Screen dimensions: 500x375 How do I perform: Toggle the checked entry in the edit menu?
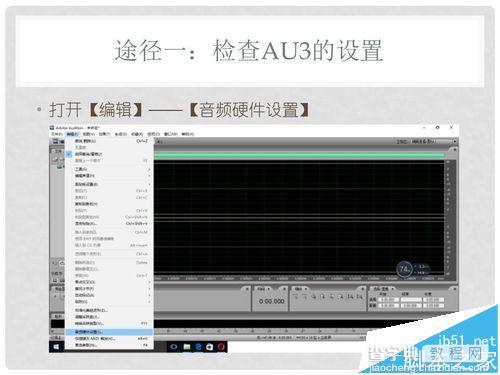coord(109,154)
